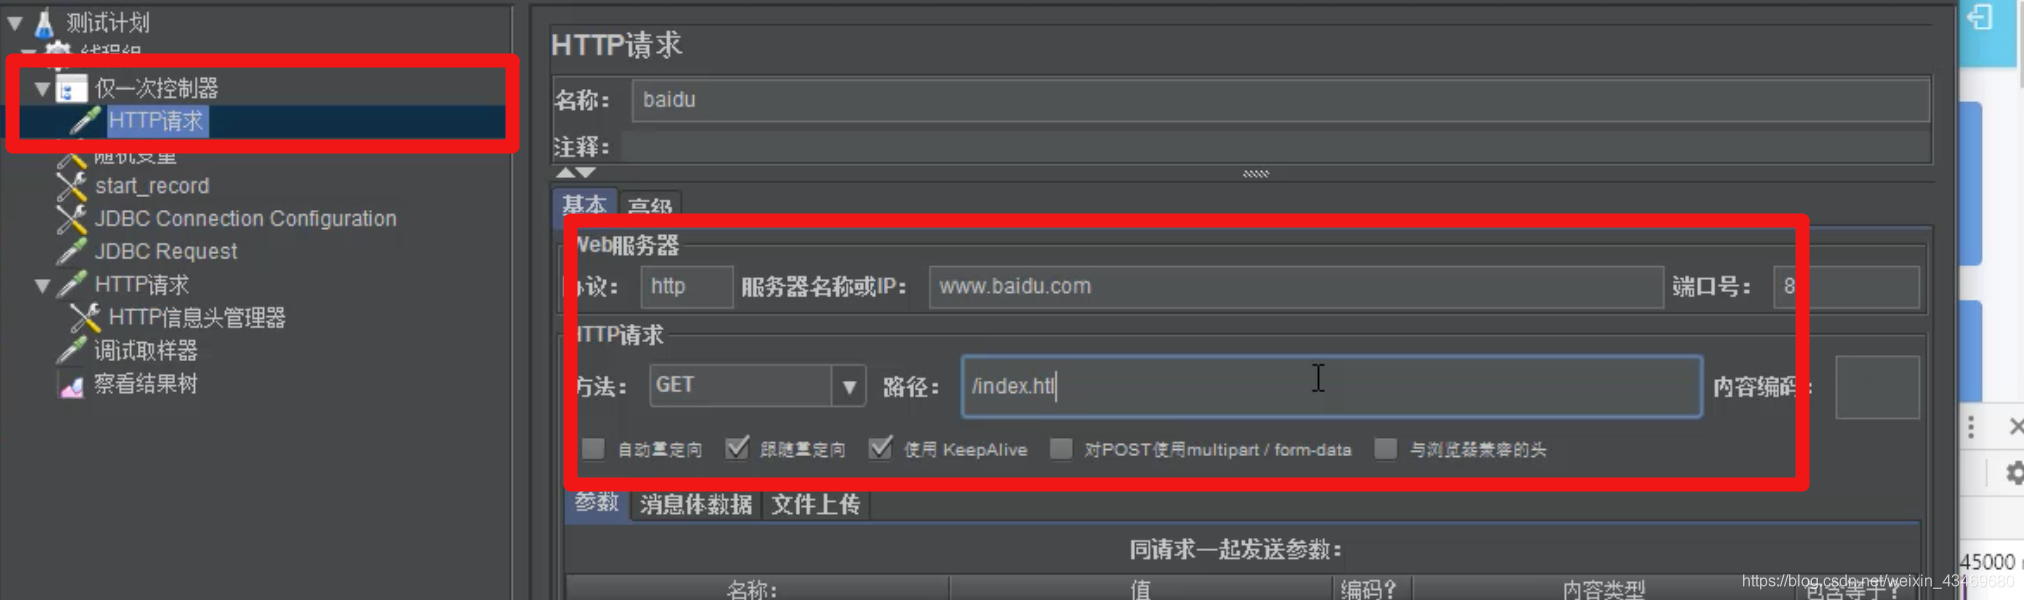This screenshot has height=600, width=2024.
Task: Click the icon of the lower HTTP请求 sampler
Action: (71, 285)
